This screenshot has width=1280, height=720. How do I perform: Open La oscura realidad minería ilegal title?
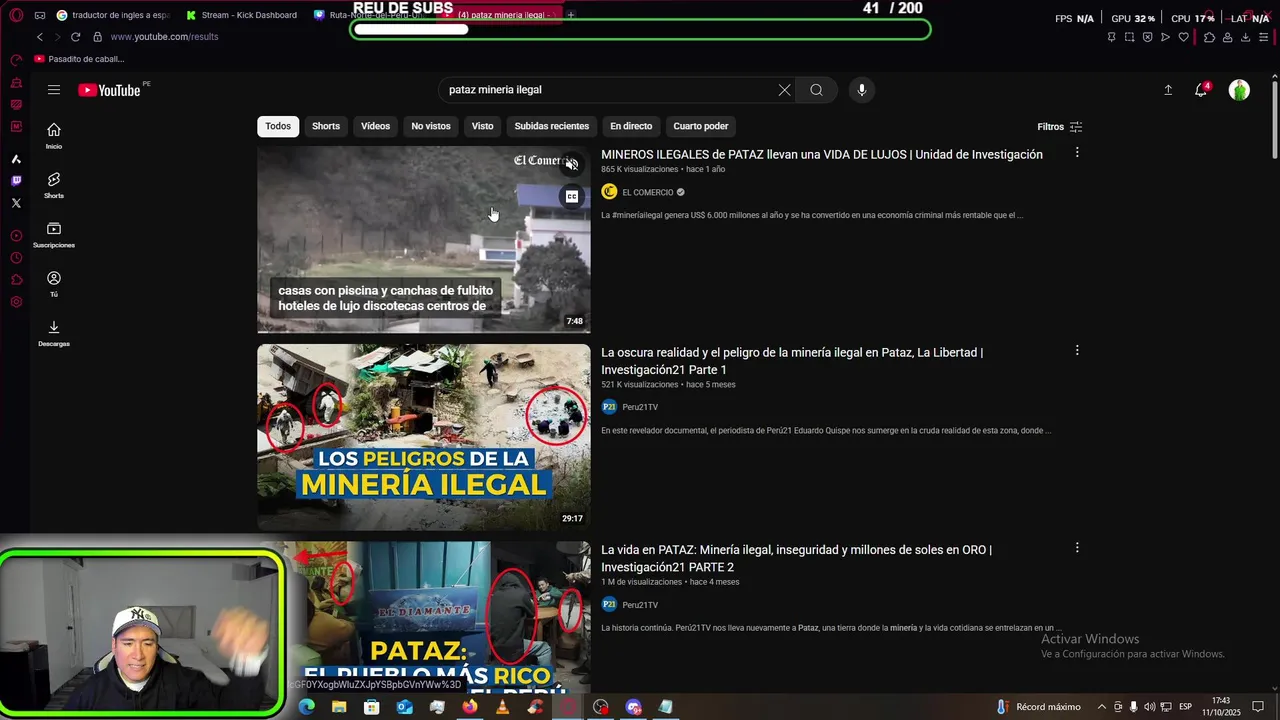(x=792, y=361)
